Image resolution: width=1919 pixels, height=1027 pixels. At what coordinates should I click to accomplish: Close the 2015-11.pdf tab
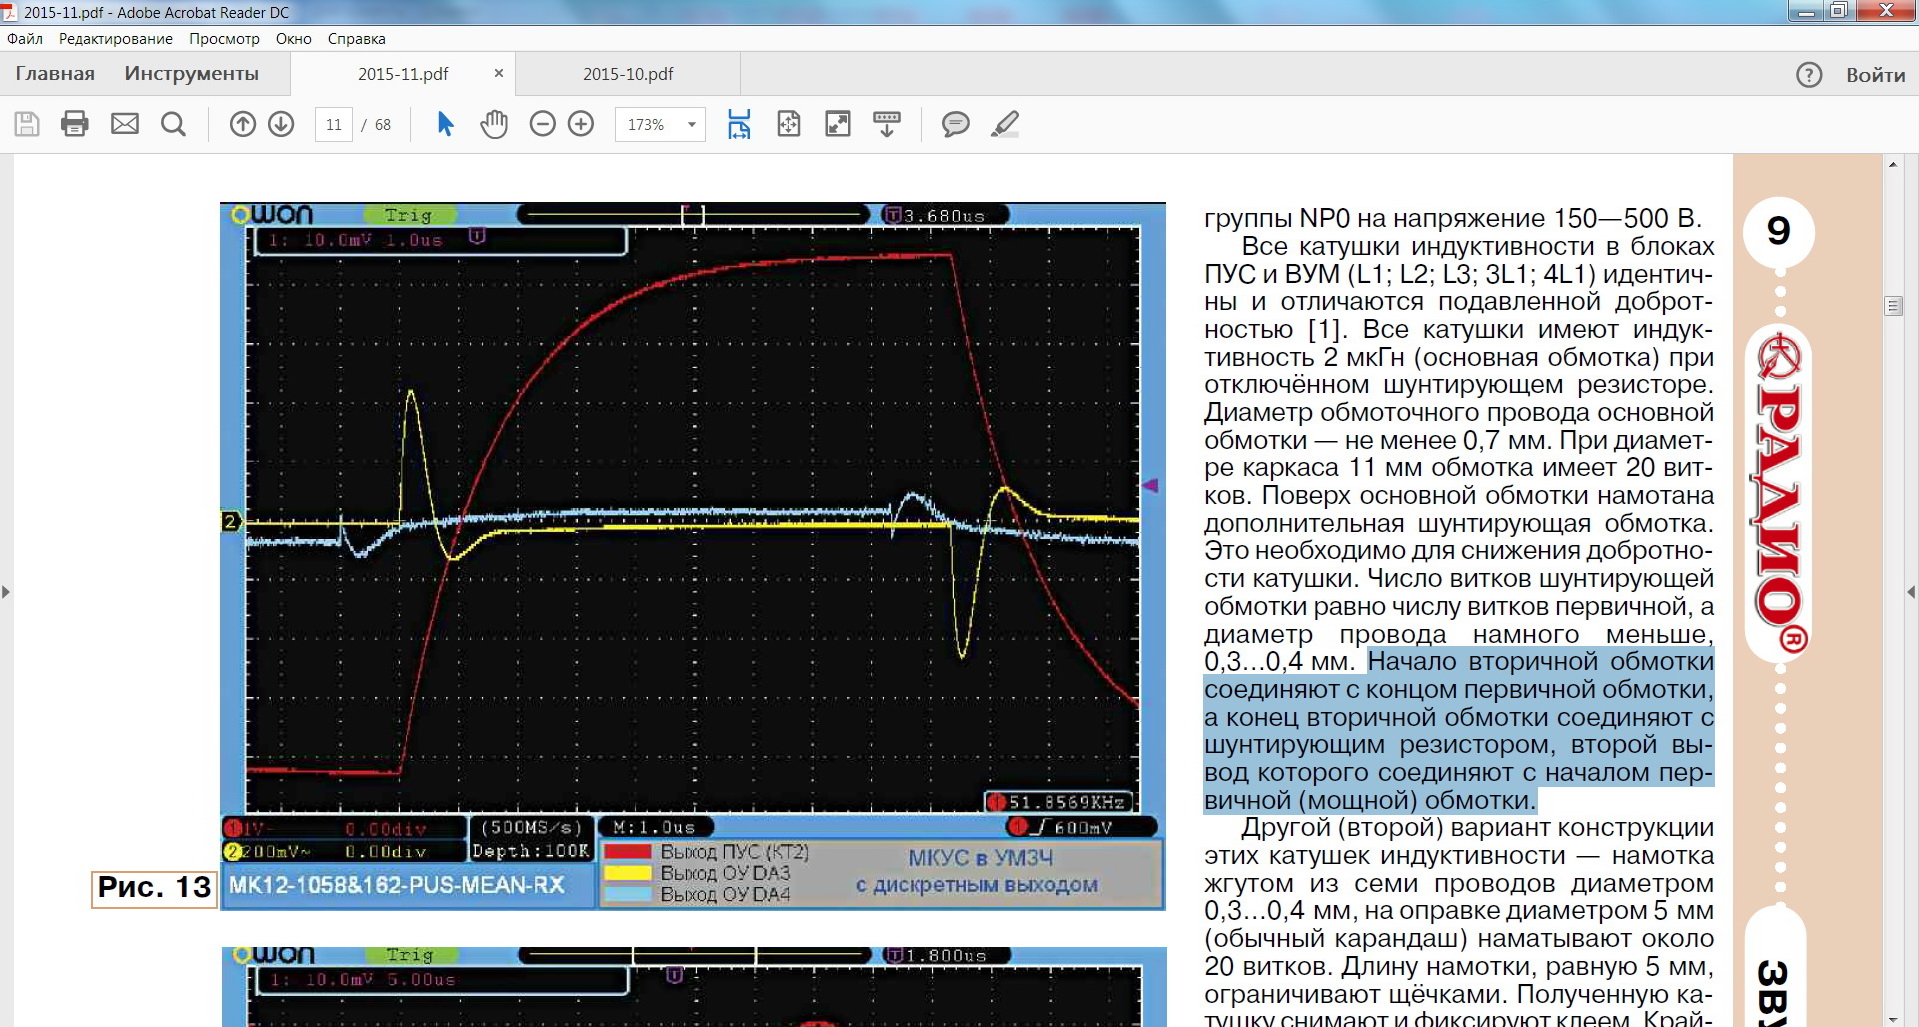499,73
